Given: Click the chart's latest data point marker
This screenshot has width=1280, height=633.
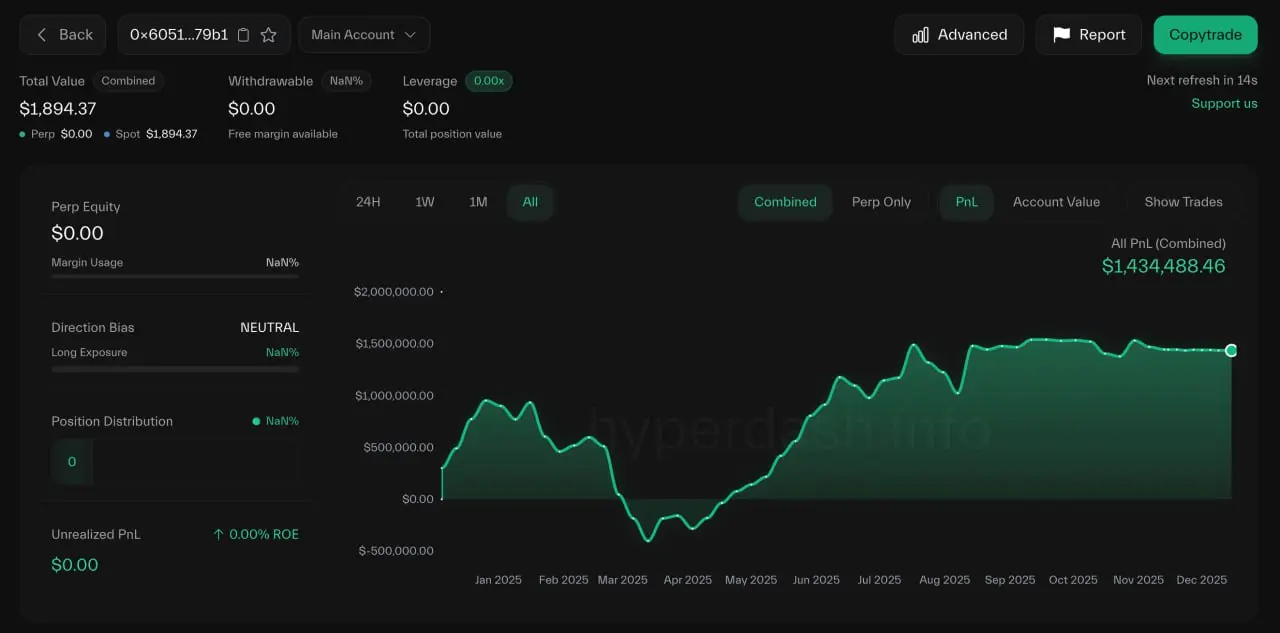Looking at the screenshot, I should pyautogui.click(x=1231, y=350).
